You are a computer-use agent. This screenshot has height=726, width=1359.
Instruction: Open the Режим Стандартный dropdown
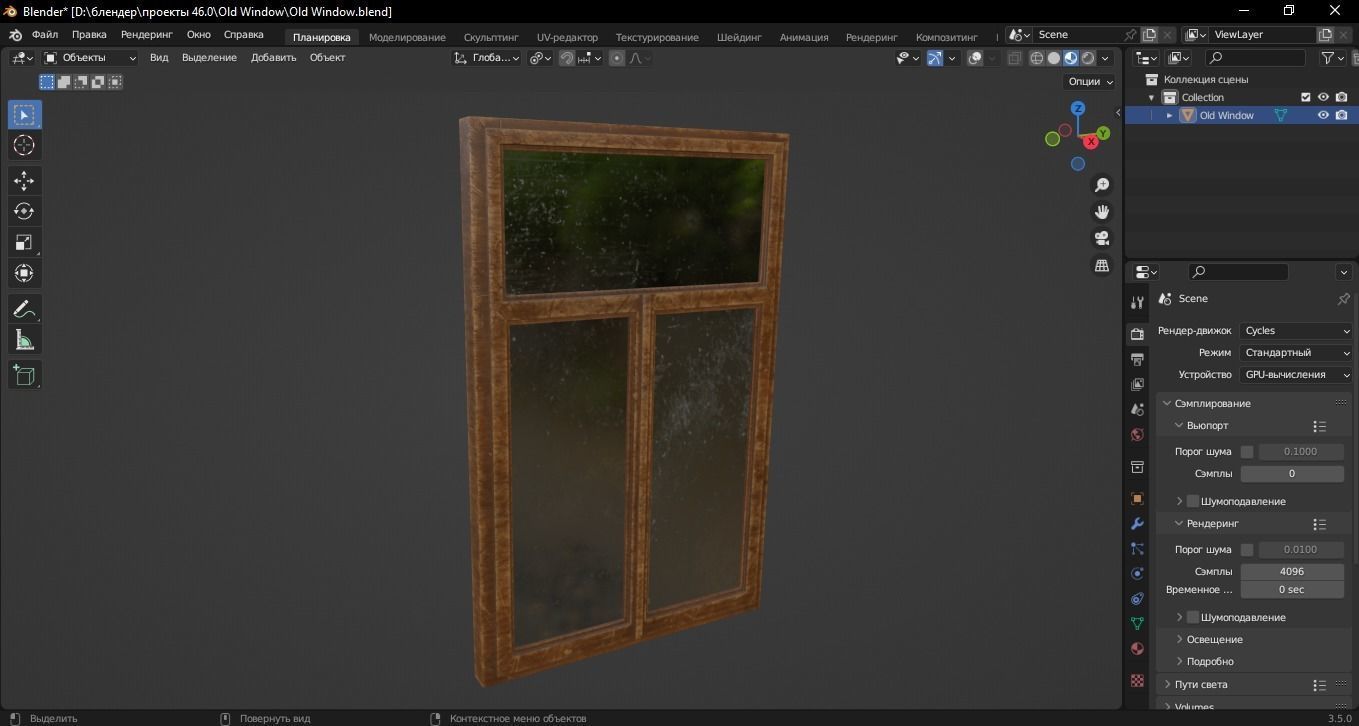(x=1297, y=353)
